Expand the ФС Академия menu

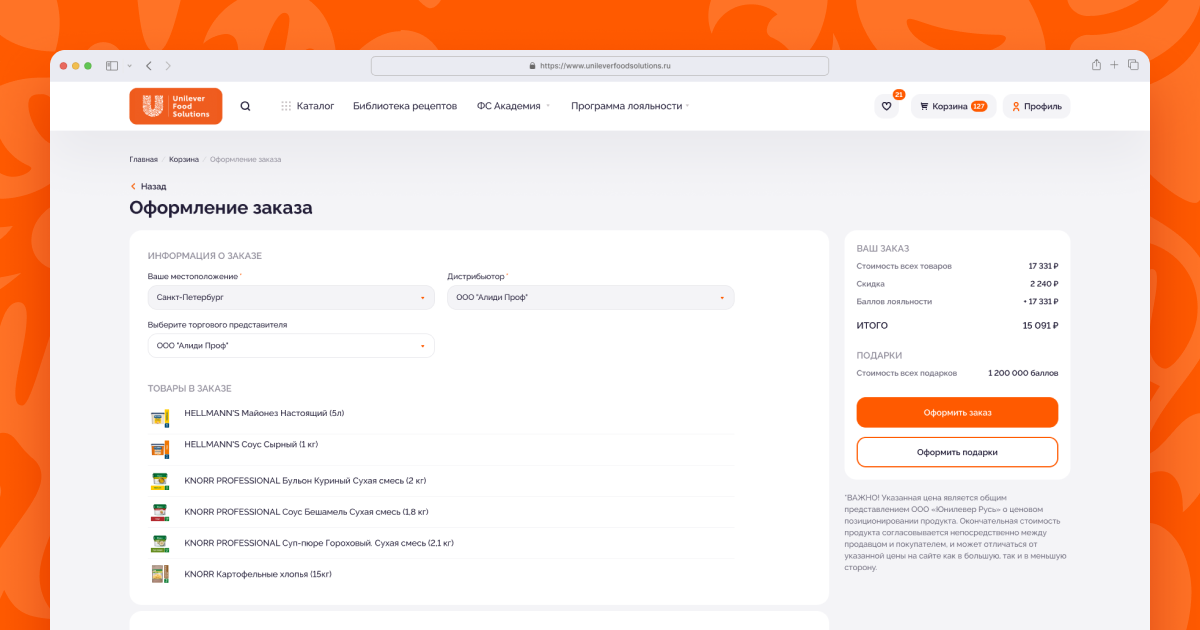point(513,106)
